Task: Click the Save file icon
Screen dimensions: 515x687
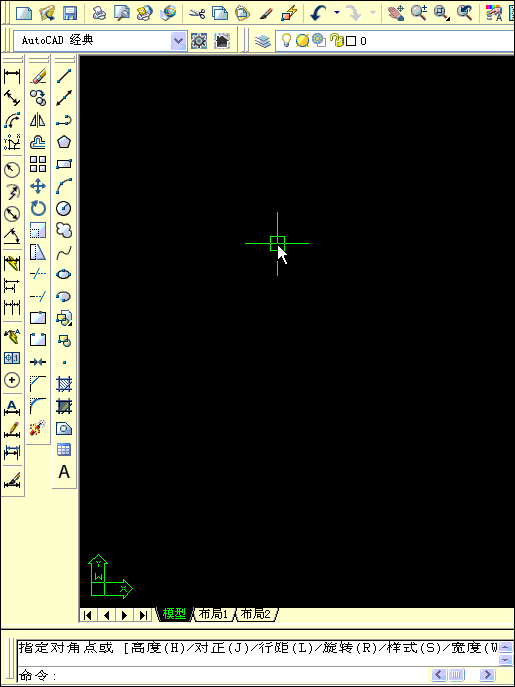Action: (70, 13)
